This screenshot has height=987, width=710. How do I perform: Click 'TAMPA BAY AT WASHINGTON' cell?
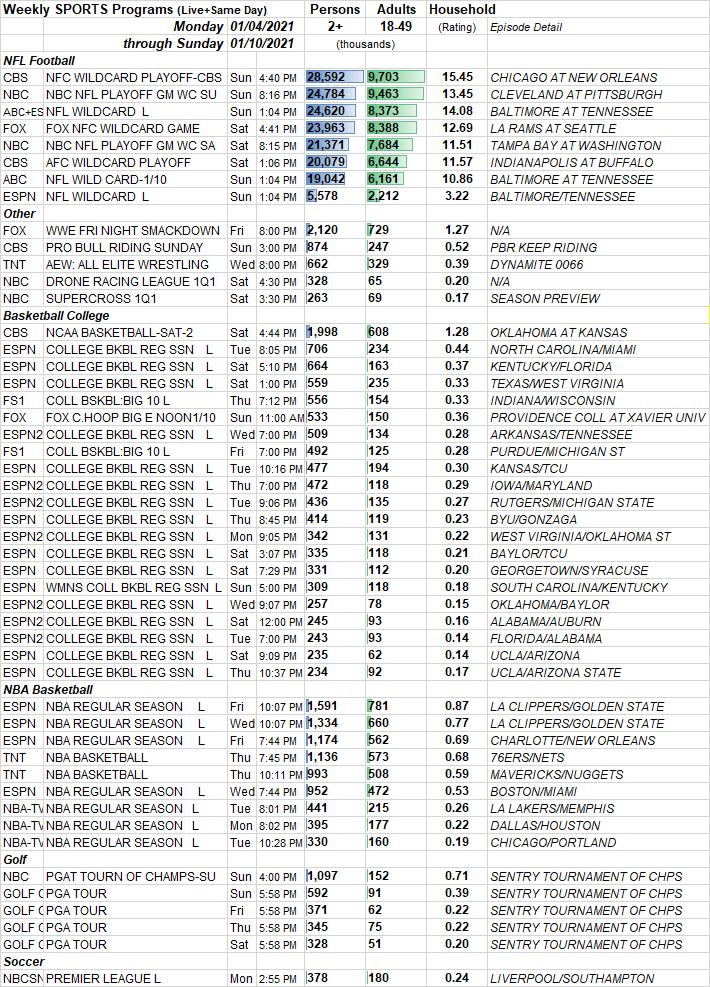click(x=575, y=145)
